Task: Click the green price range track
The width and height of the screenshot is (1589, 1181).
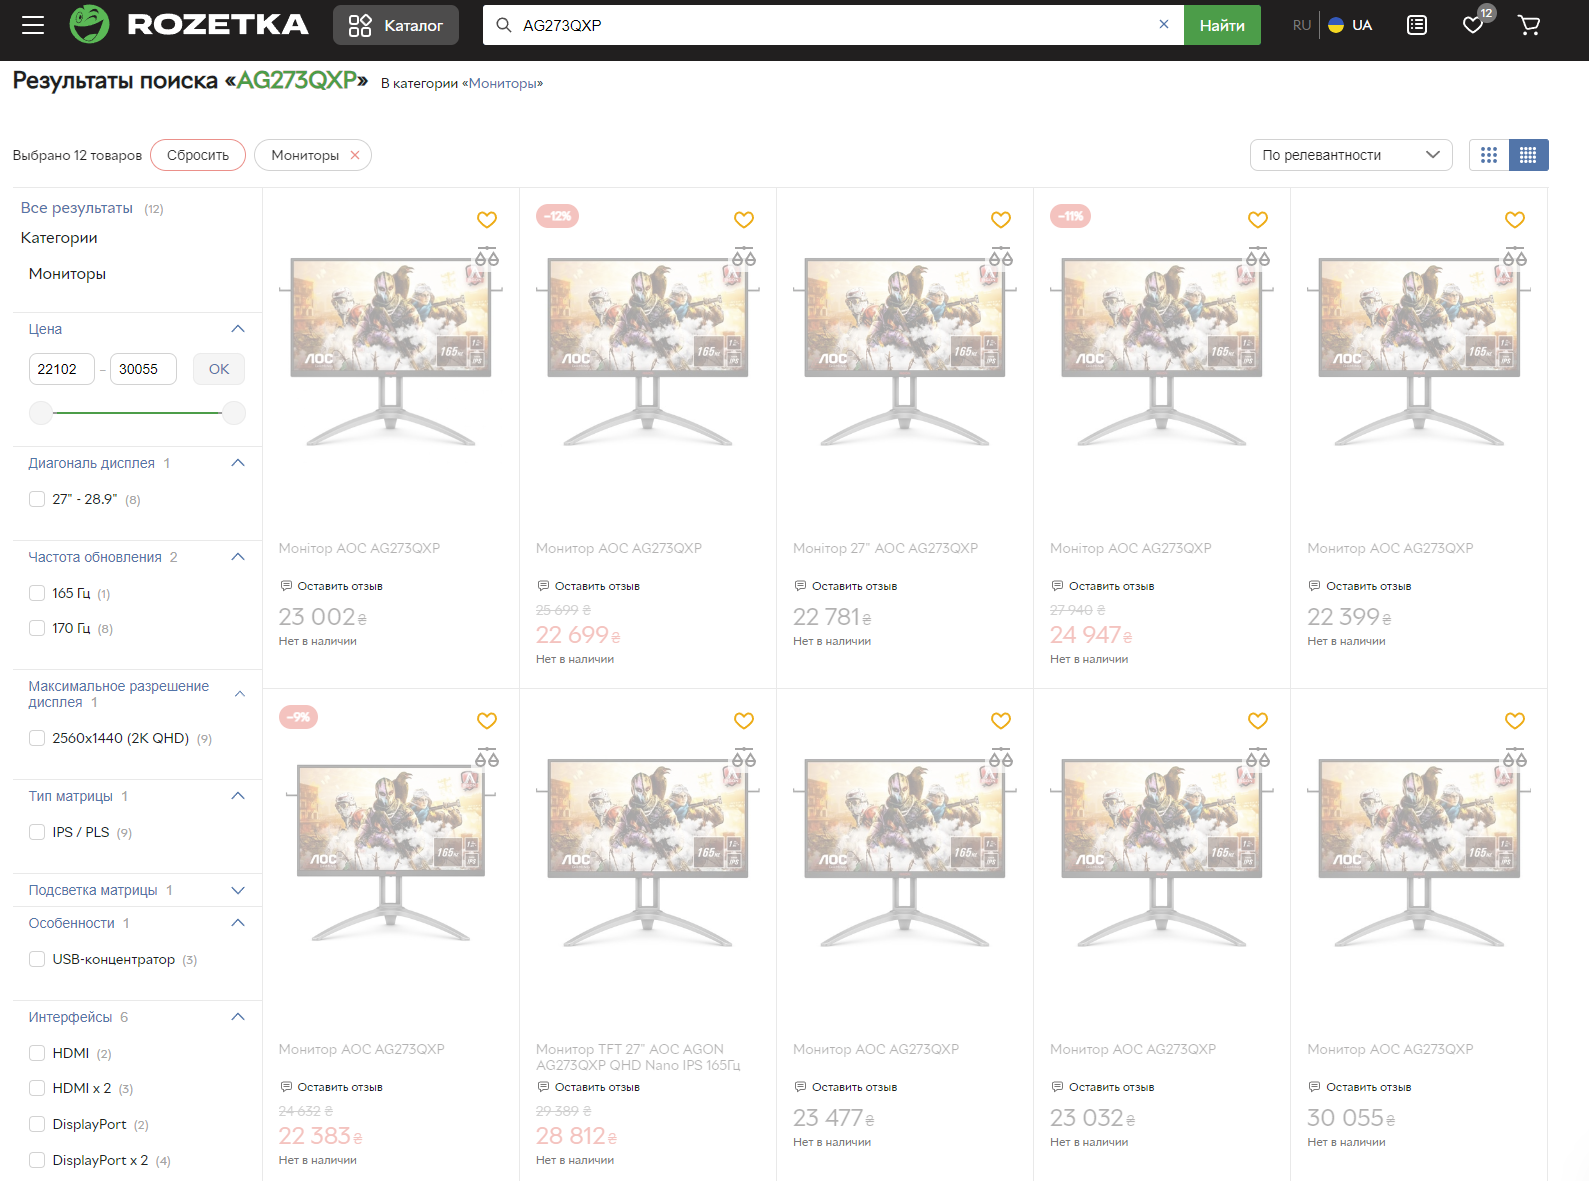Action: pos(137,412)
